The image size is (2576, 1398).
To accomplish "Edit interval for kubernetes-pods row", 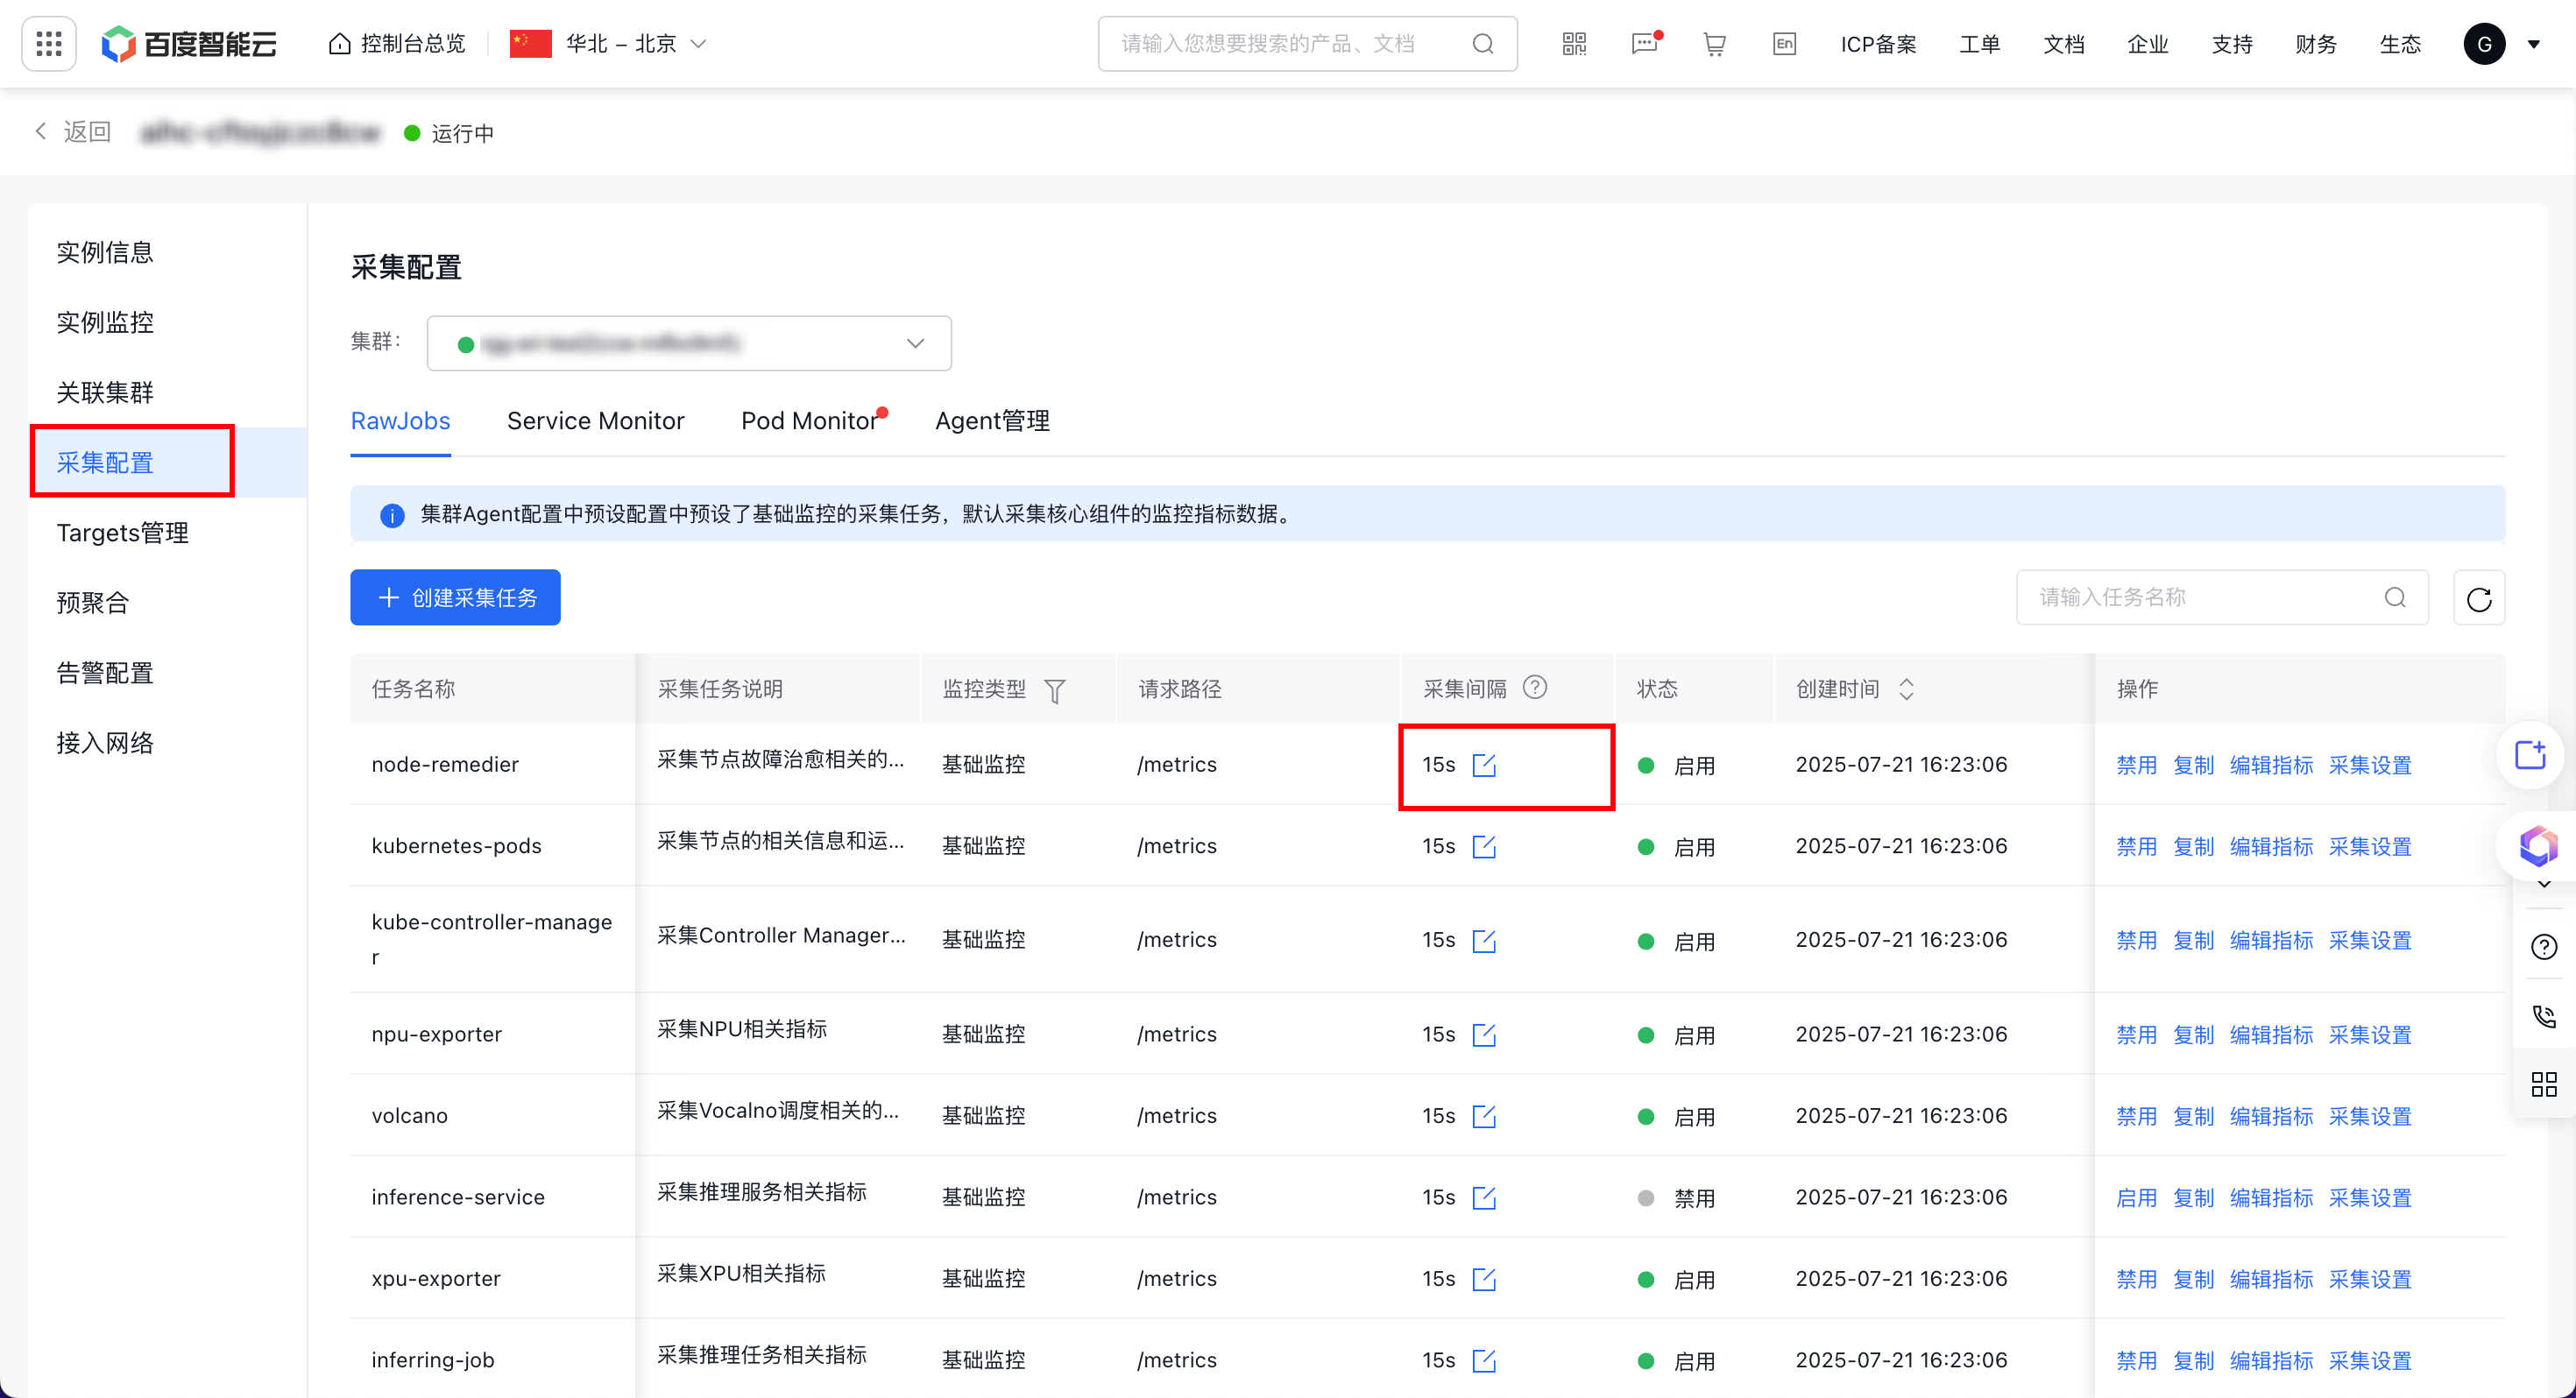I will click(1484, 847).
